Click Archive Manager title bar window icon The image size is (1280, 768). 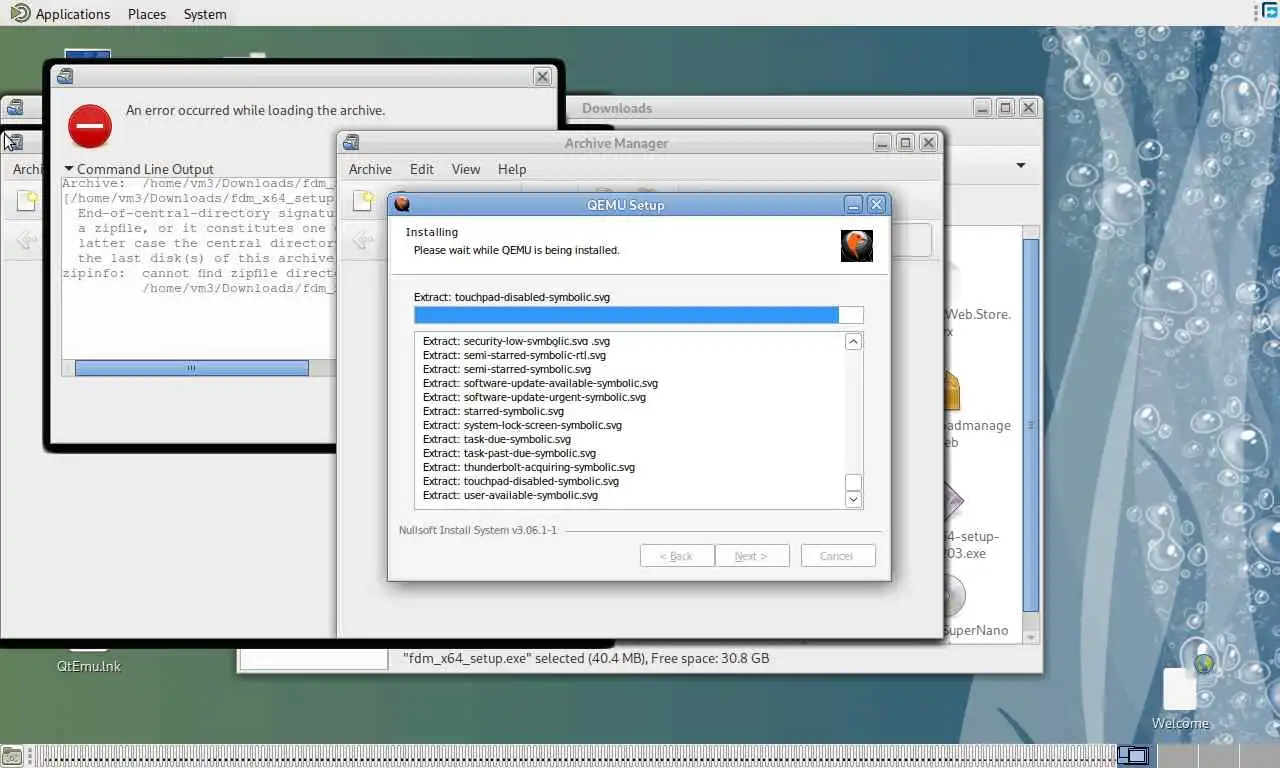[x=351, y=142]
